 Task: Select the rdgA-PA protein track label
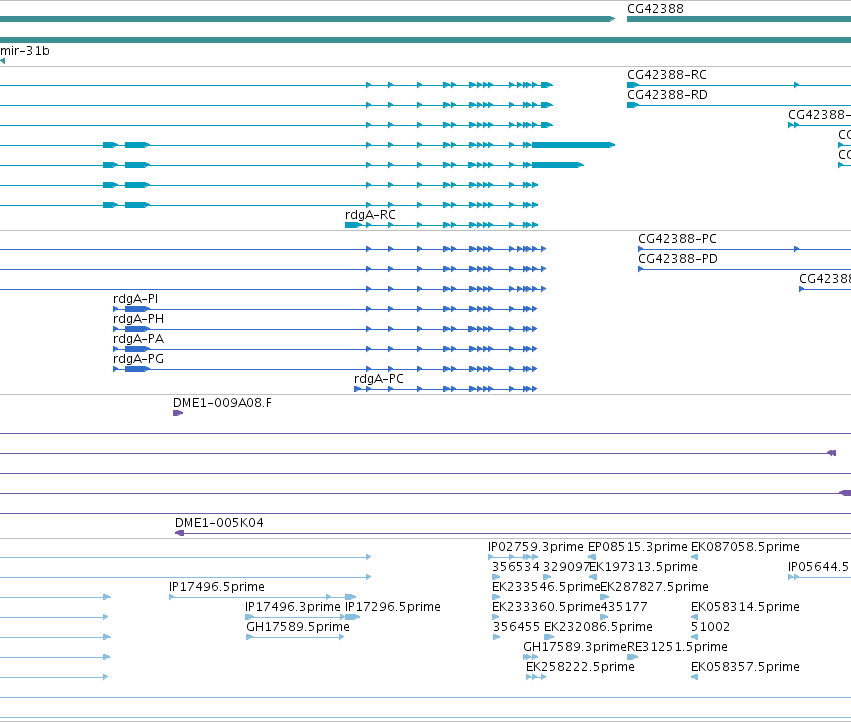click(138, 339)
